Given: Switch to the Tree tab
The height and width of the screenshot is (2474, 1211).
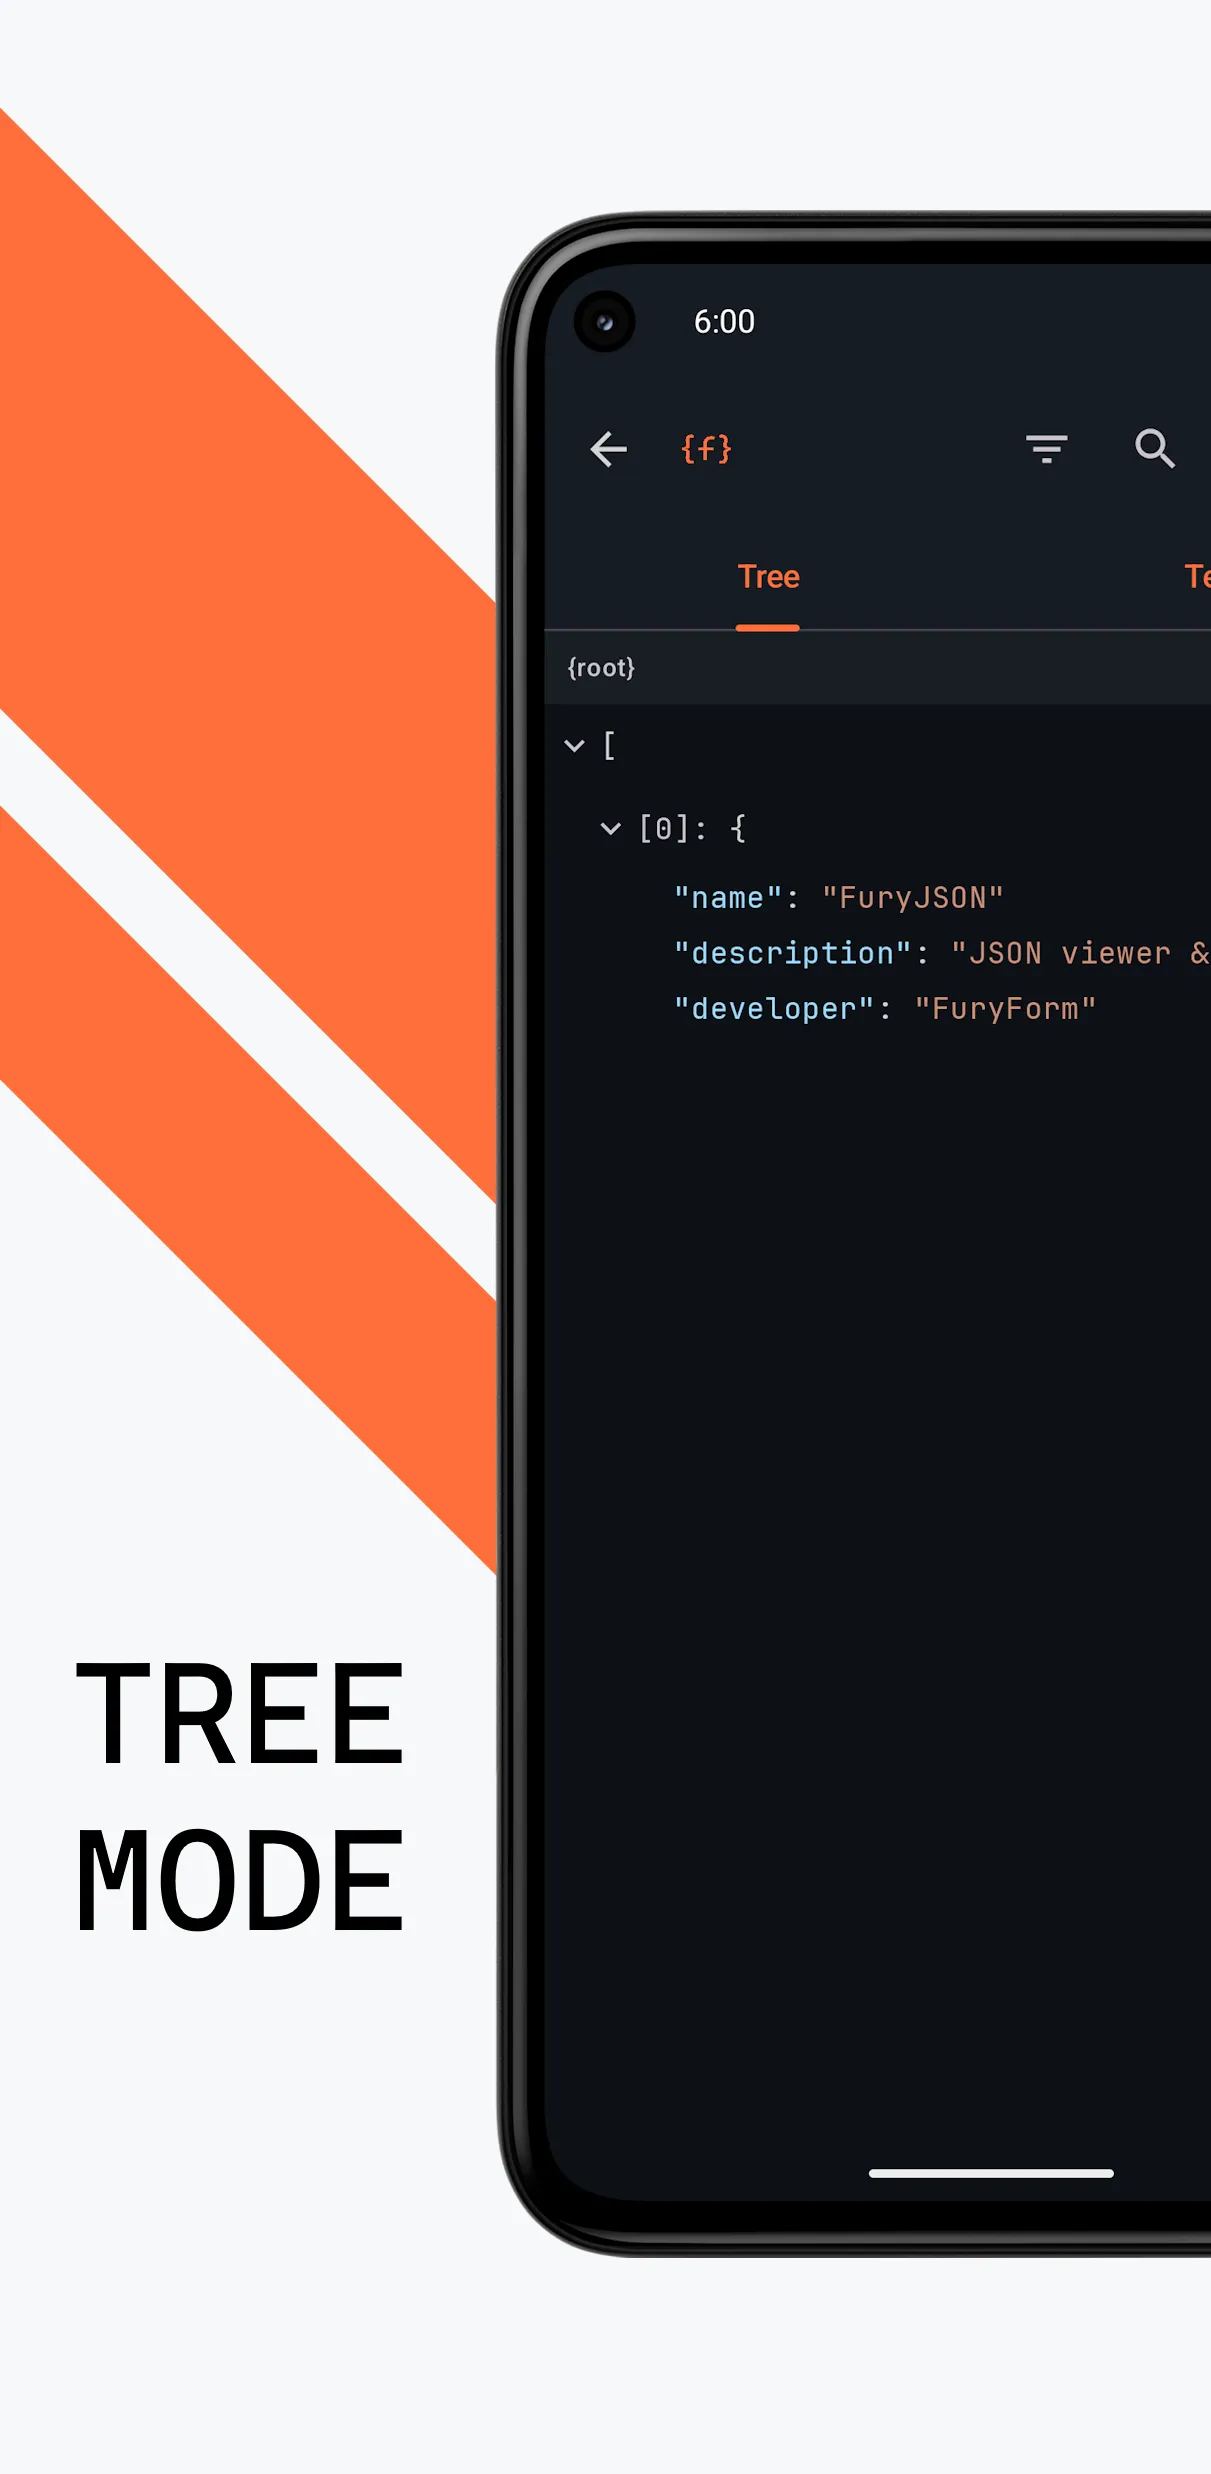Looking at the screenshot, I should click(768, 577).
